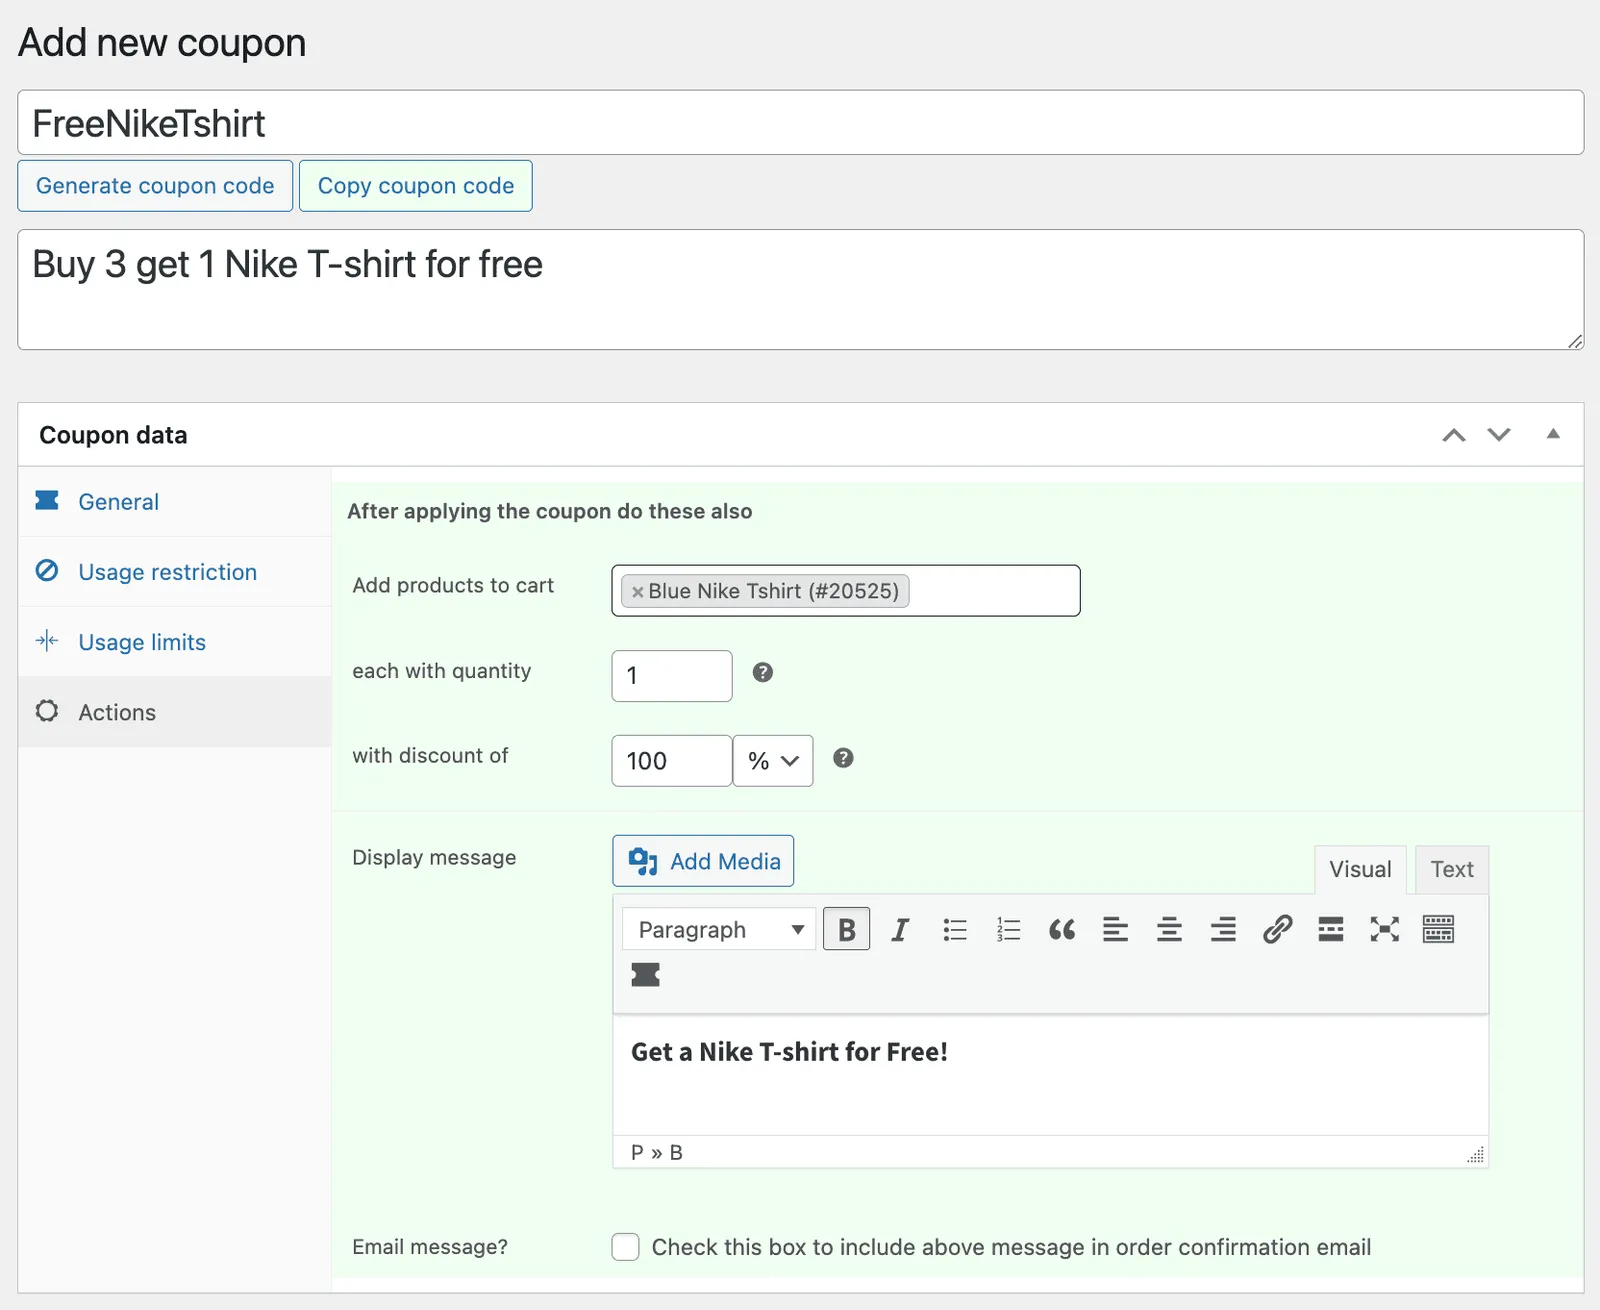Open the Usage restriction tab
The width and height of the screenshot is (1600, 1310).
[x=175, y=572]
